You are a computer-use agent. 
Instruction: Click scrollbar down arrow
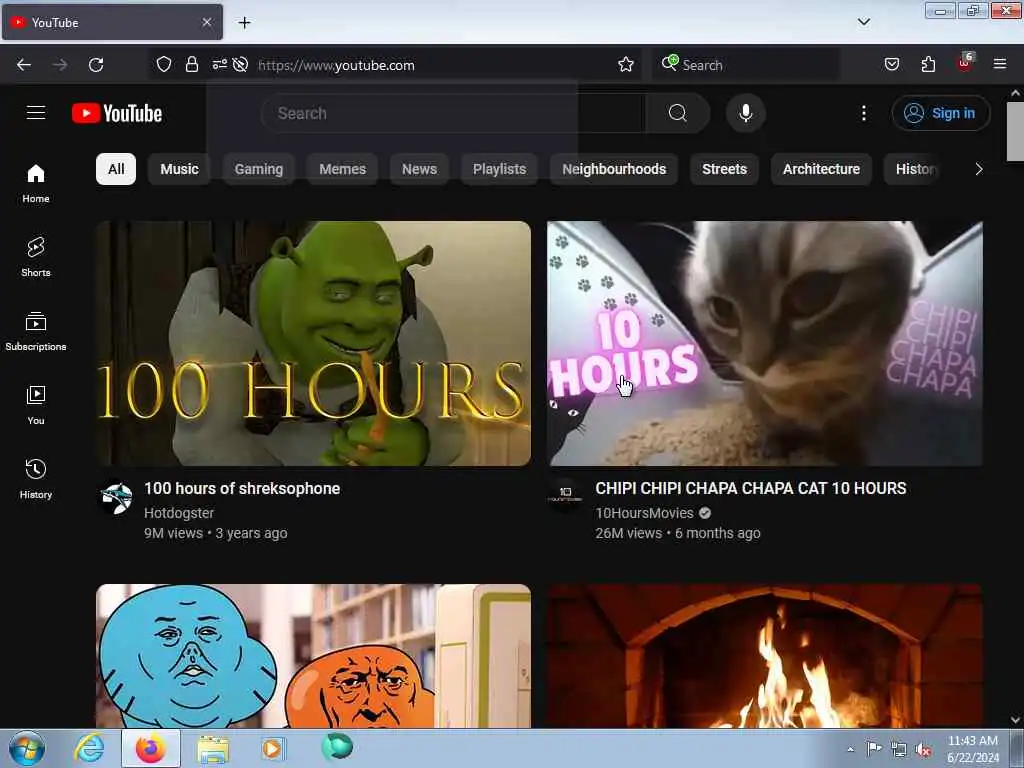(1015, 720)
